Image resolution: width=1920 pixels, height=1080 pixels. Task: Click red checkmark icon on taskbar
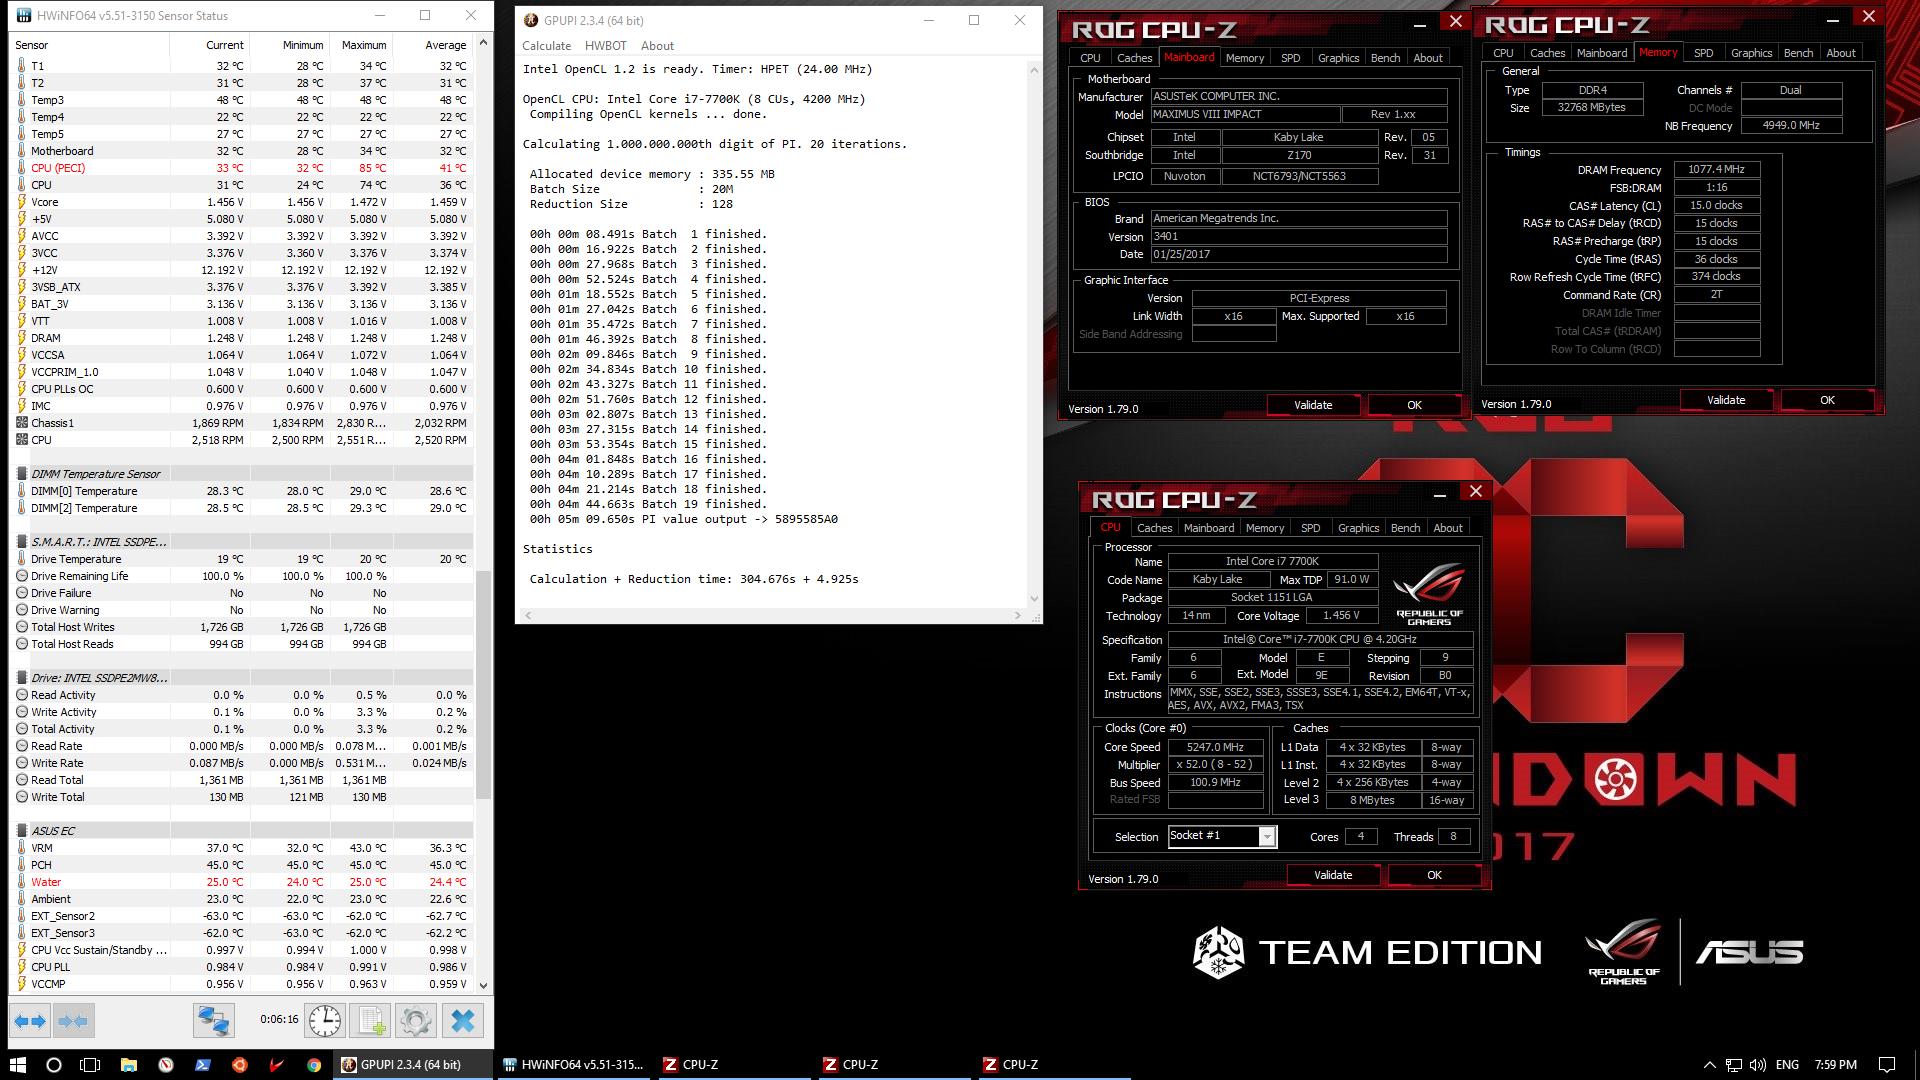276,1065
